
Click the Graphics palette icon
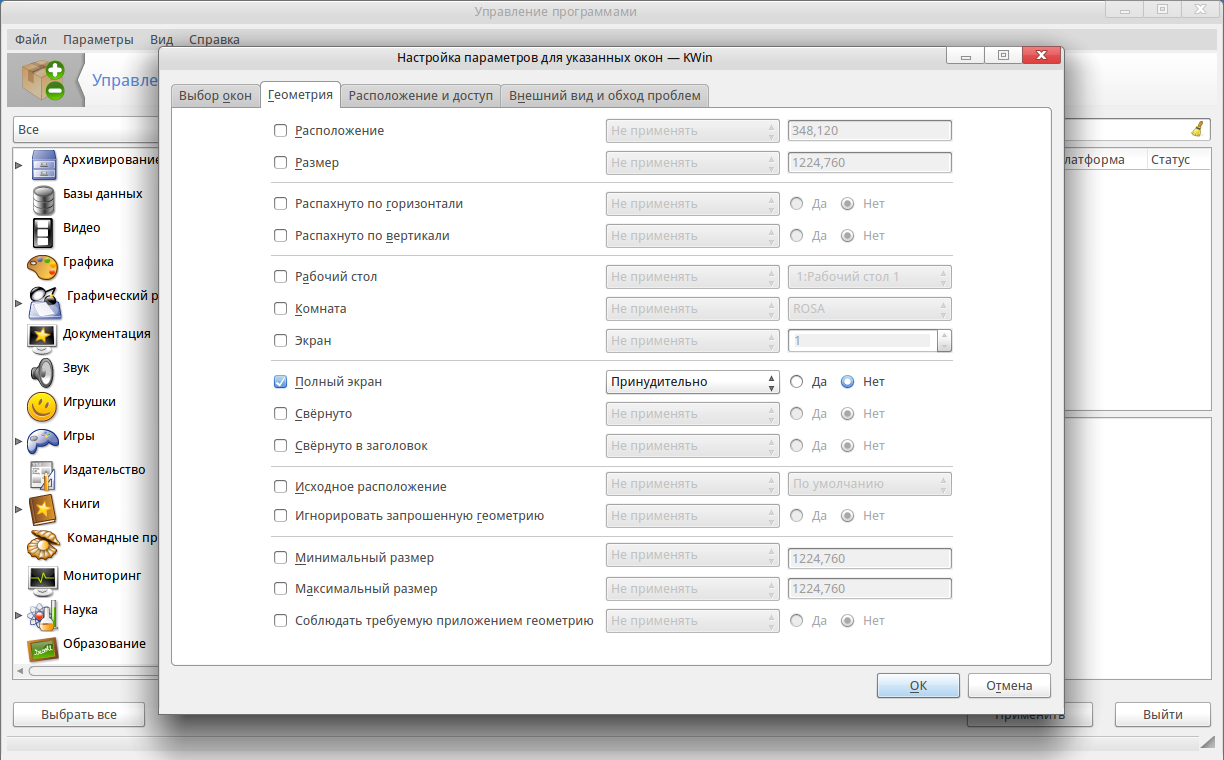pyautogui.click(x=43, y=267)
